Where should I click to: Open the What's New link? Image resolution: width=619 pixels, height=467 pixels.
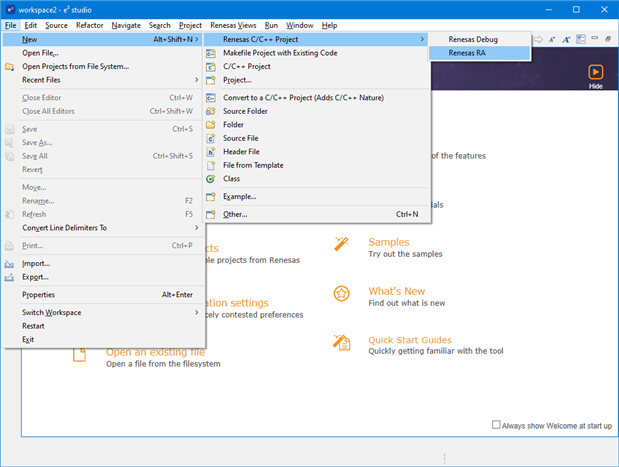pos(397,291)
